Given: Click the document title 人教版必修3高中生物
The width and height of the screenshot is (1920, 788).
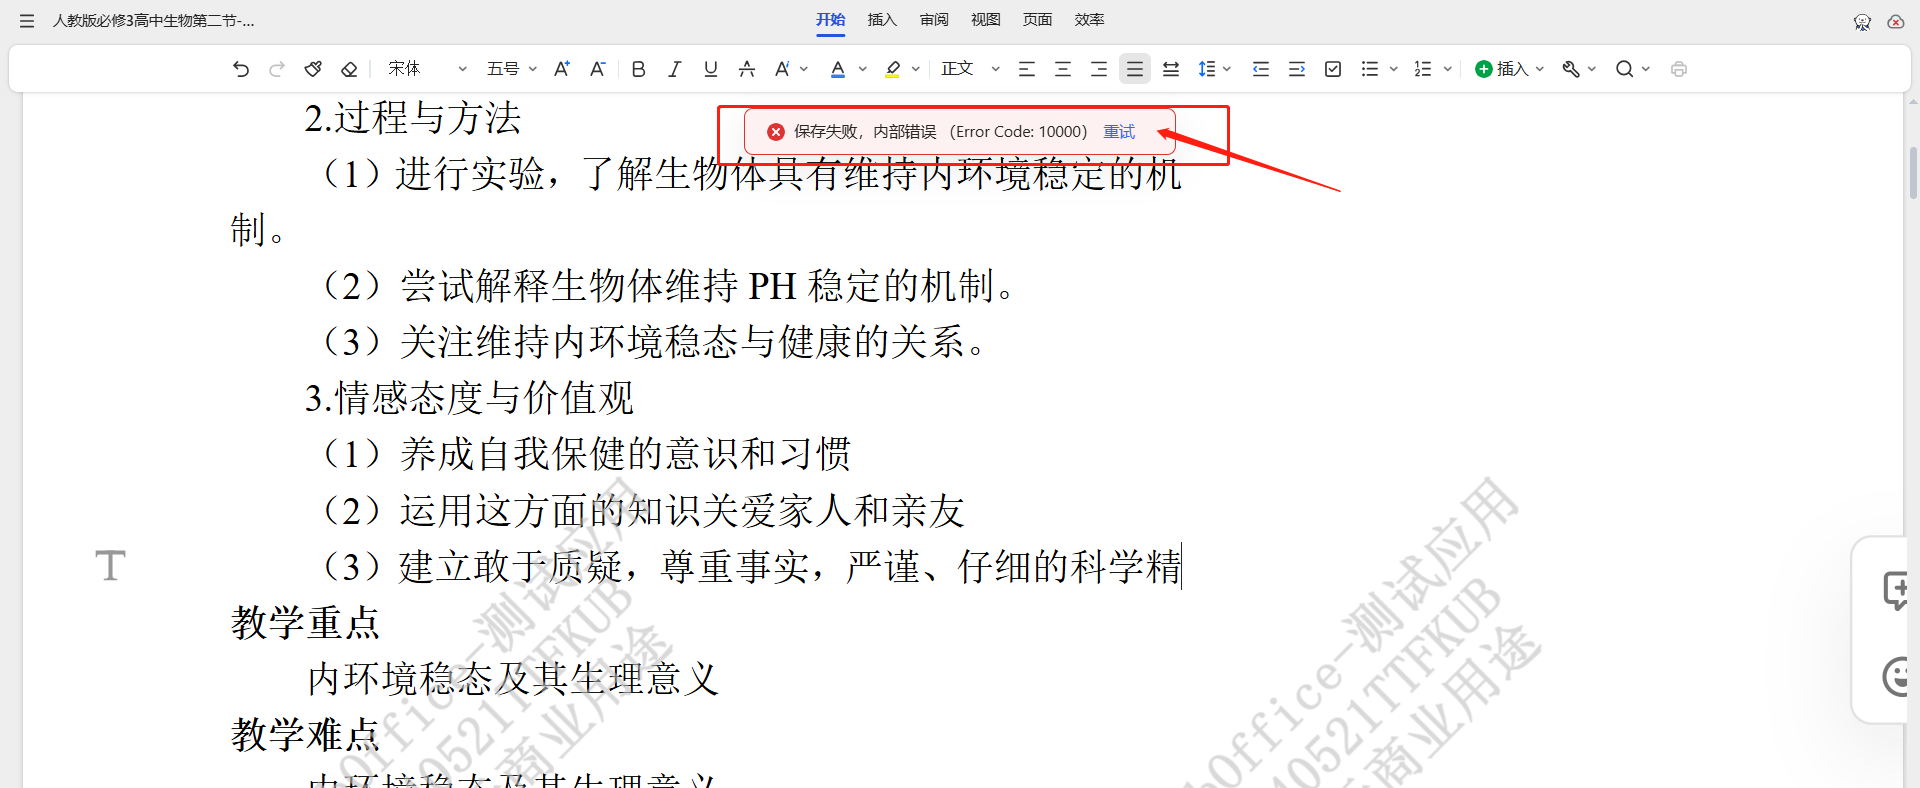Looking at the screenshot, I should 154,21.
